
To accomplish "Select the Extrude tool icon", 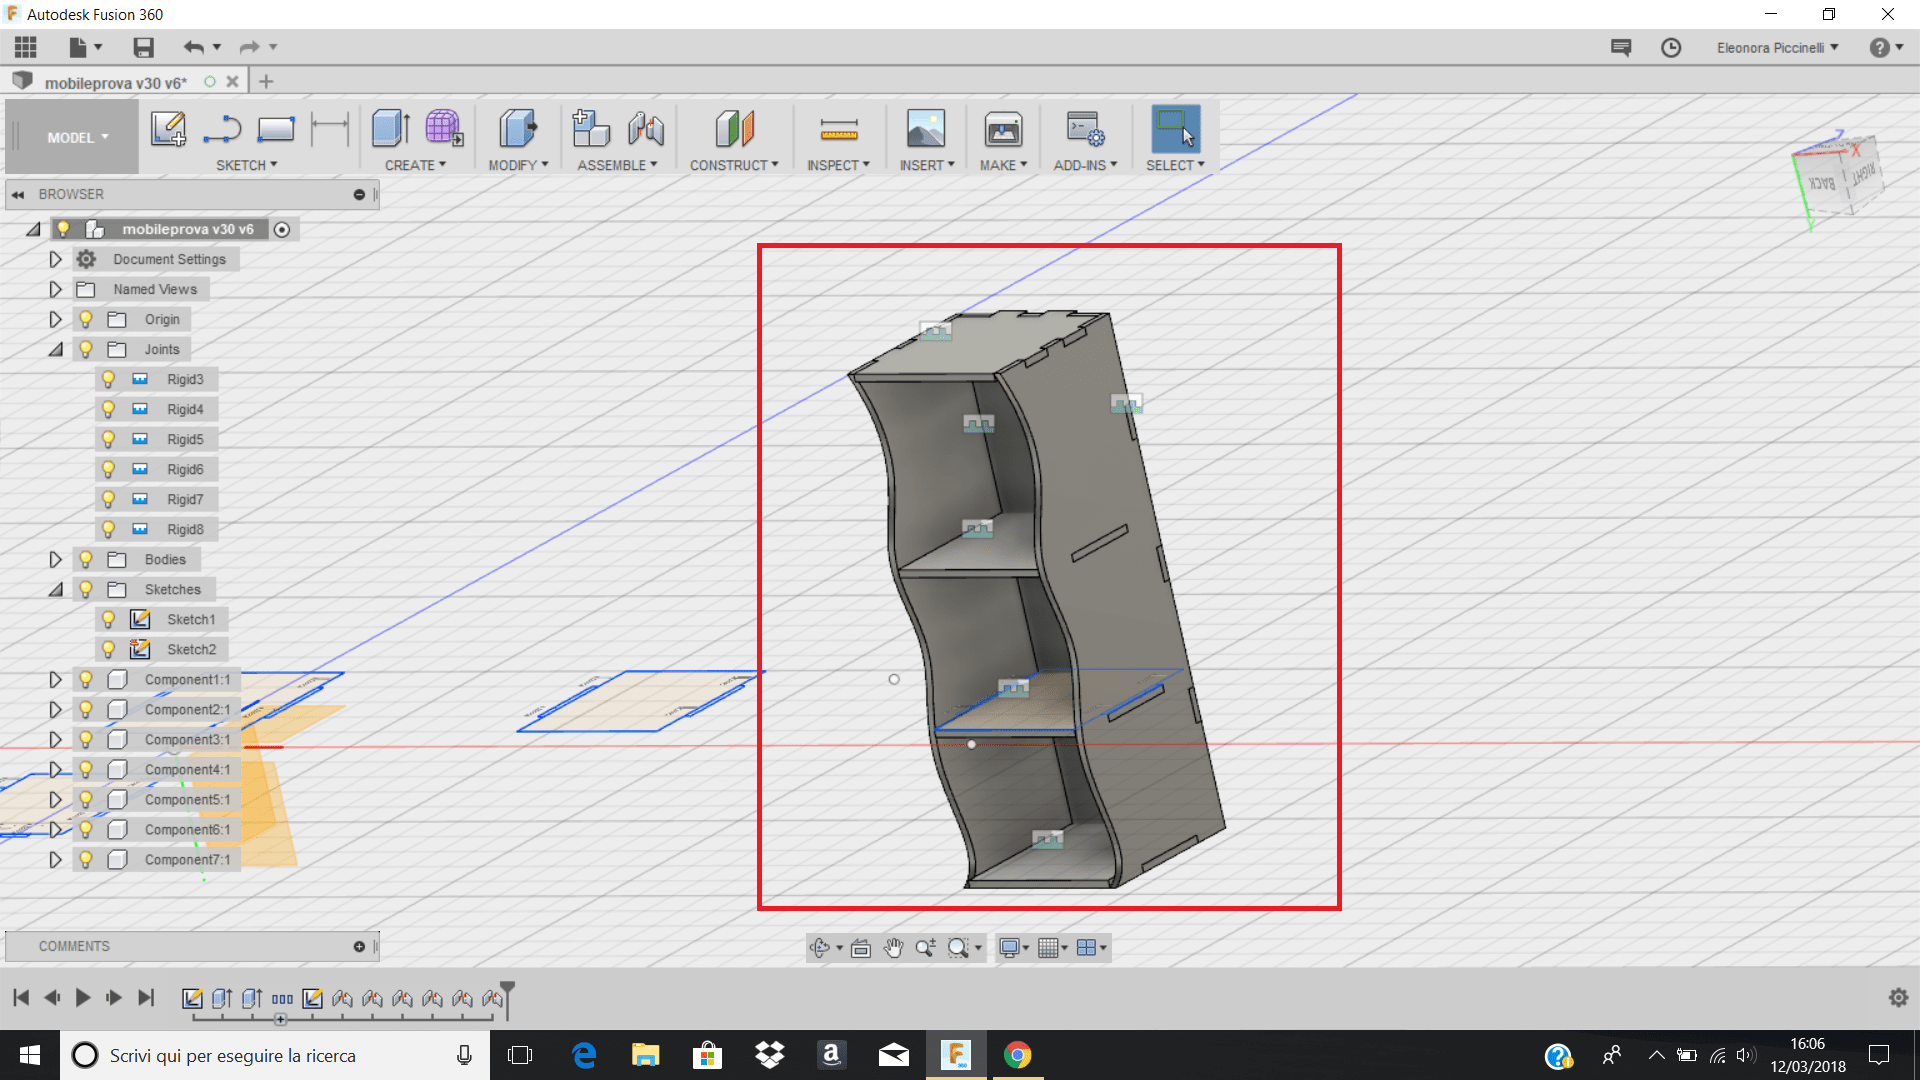I will (x=391, y=129).
